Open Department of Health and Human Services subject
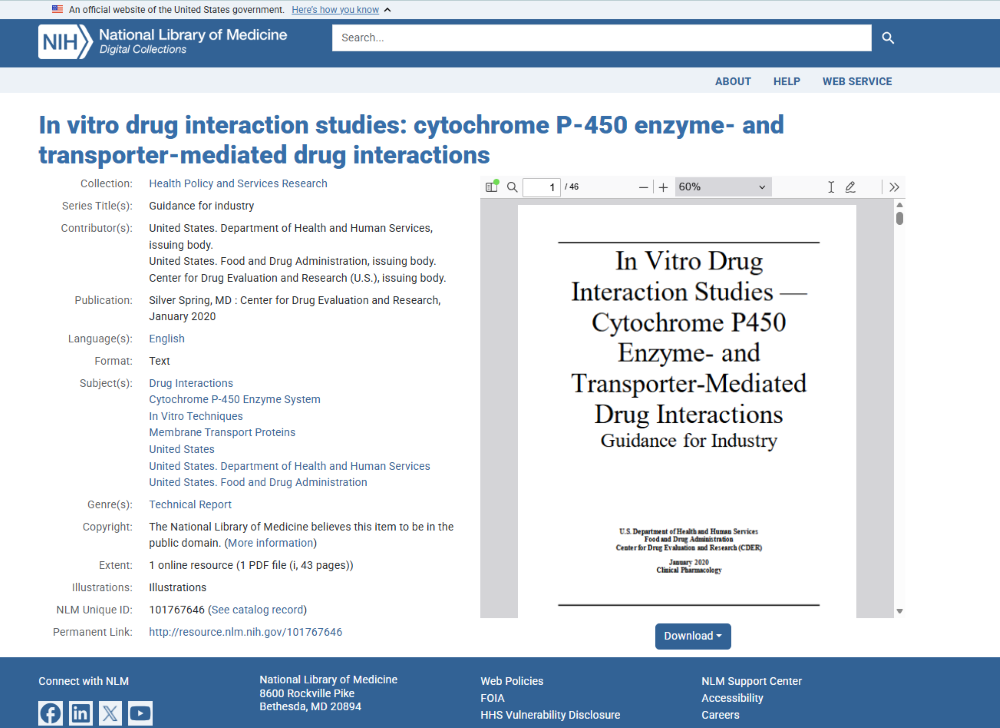Image resolution: width=1000 pixels, height=728 pixels. (290, 466)
